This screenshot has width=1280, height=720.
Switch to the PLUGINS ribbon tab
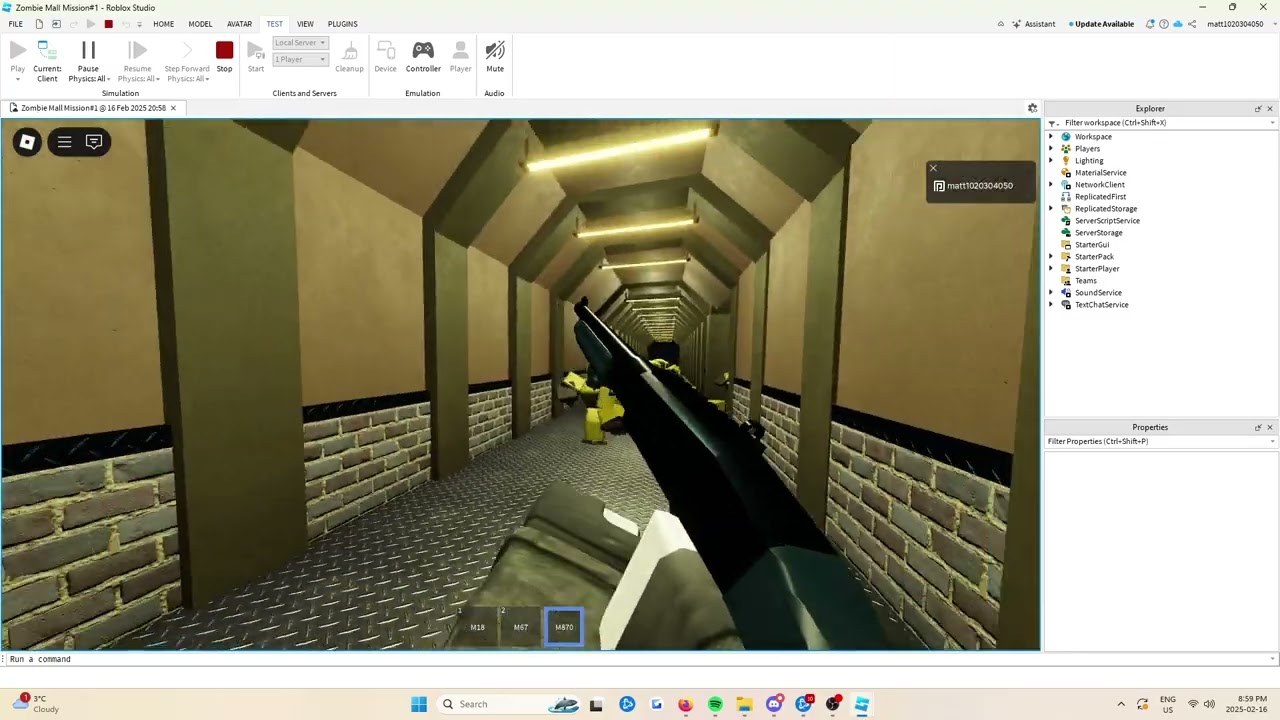point(342,24)
